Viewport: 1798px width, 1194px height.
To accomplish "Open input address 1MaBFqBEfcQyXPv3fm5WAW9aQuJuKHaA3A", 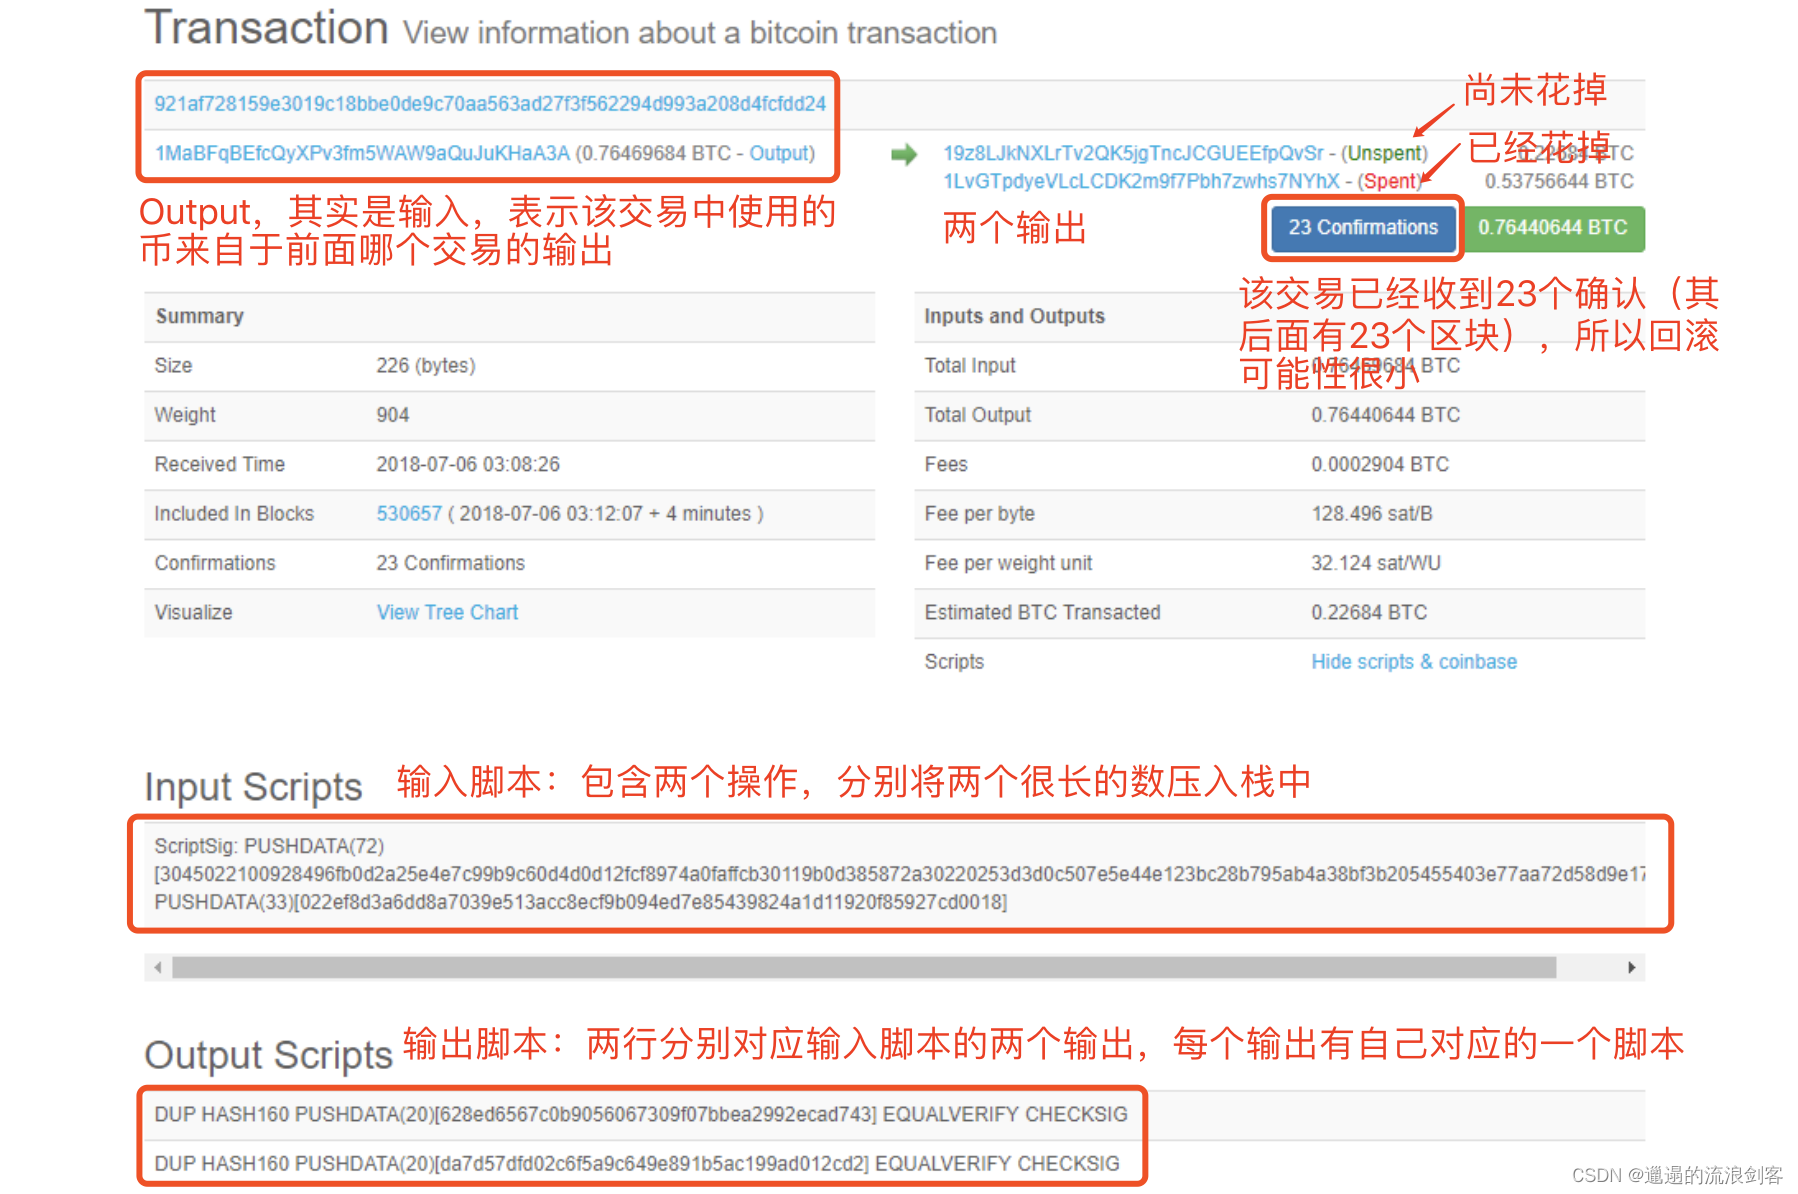I will [362, 153].
